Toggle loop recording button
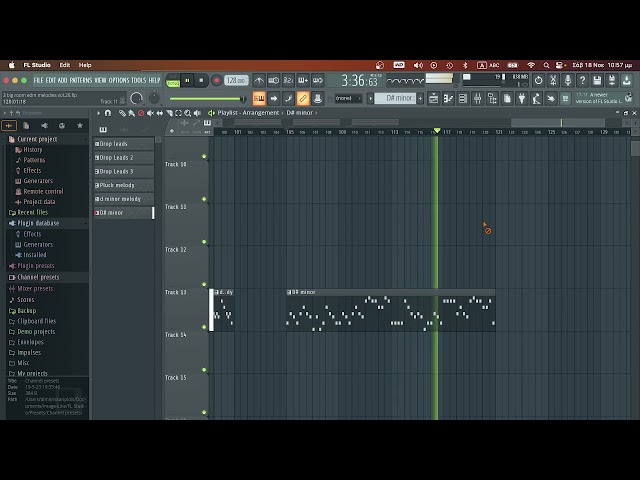This screenshot has height=480, width=640. pos(318,80)
